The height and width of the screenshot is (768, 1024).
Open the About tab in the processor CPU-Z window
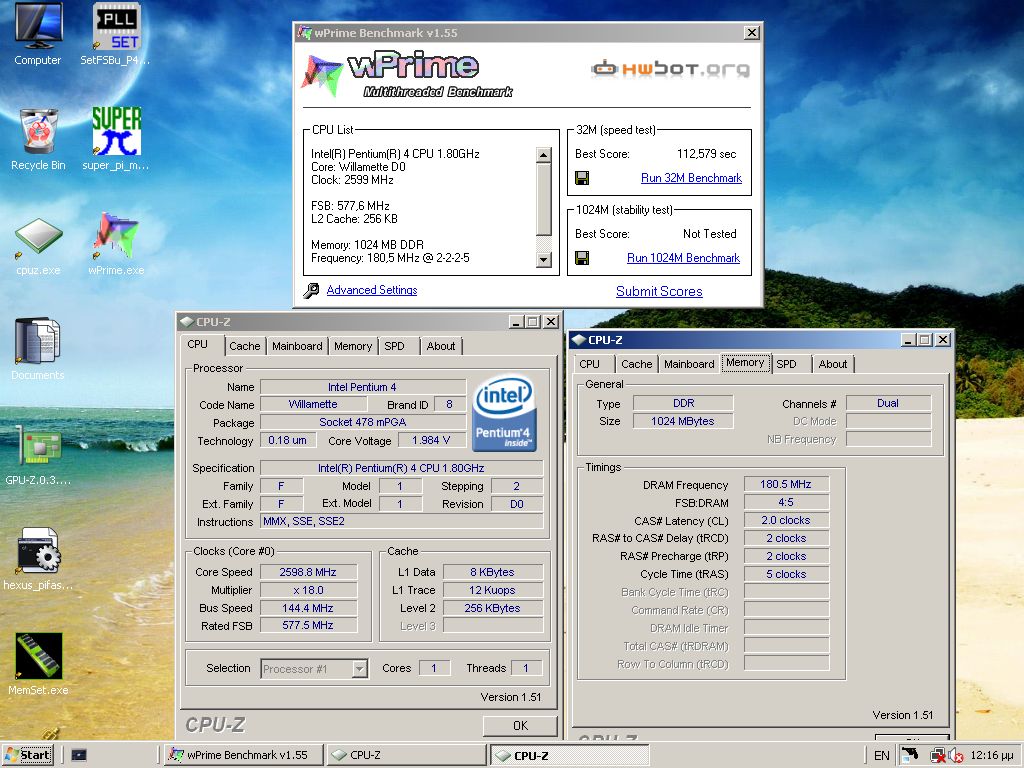pos(441,346)
